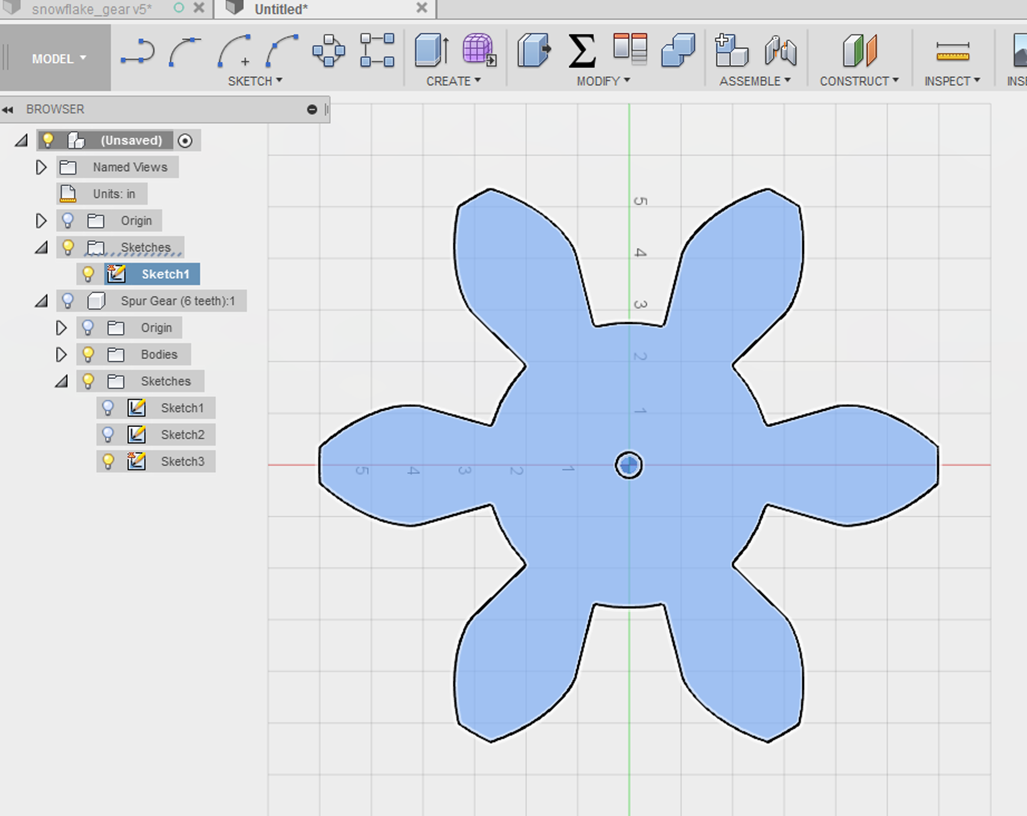Hide Sketch1 using its lightbulb toggle
1027x816 pixels.
[x=88, y=273]
